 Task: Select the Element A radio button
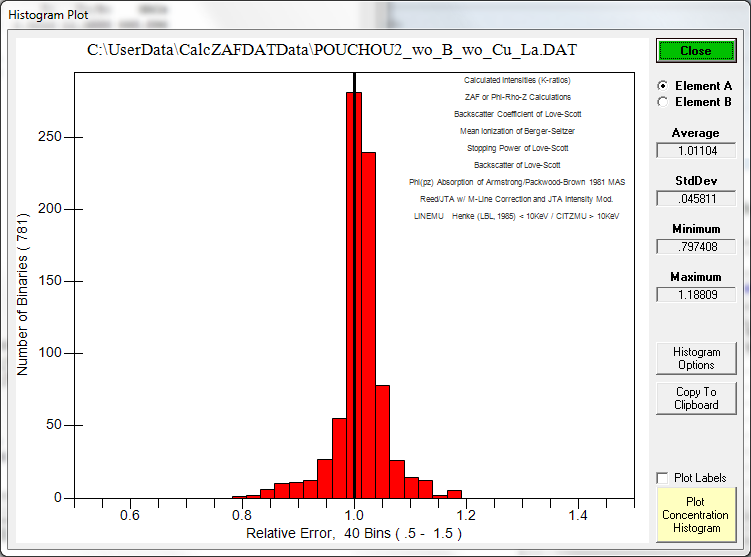click(662, 86)
